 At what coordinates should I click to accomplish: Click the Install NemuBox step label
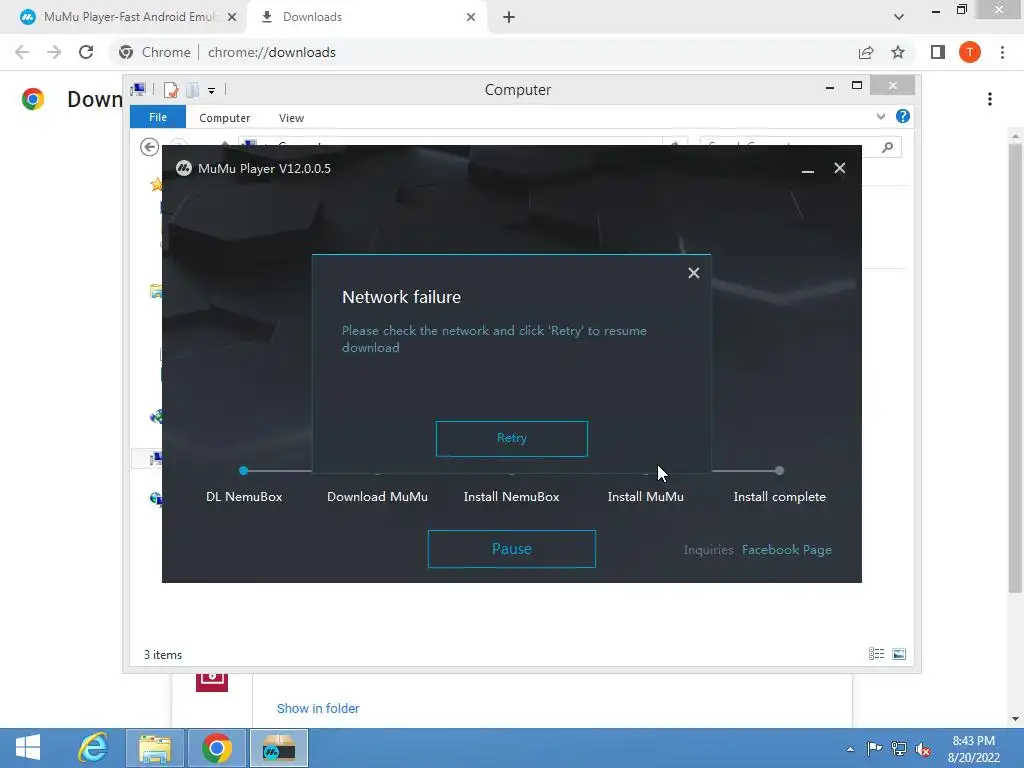511,497
